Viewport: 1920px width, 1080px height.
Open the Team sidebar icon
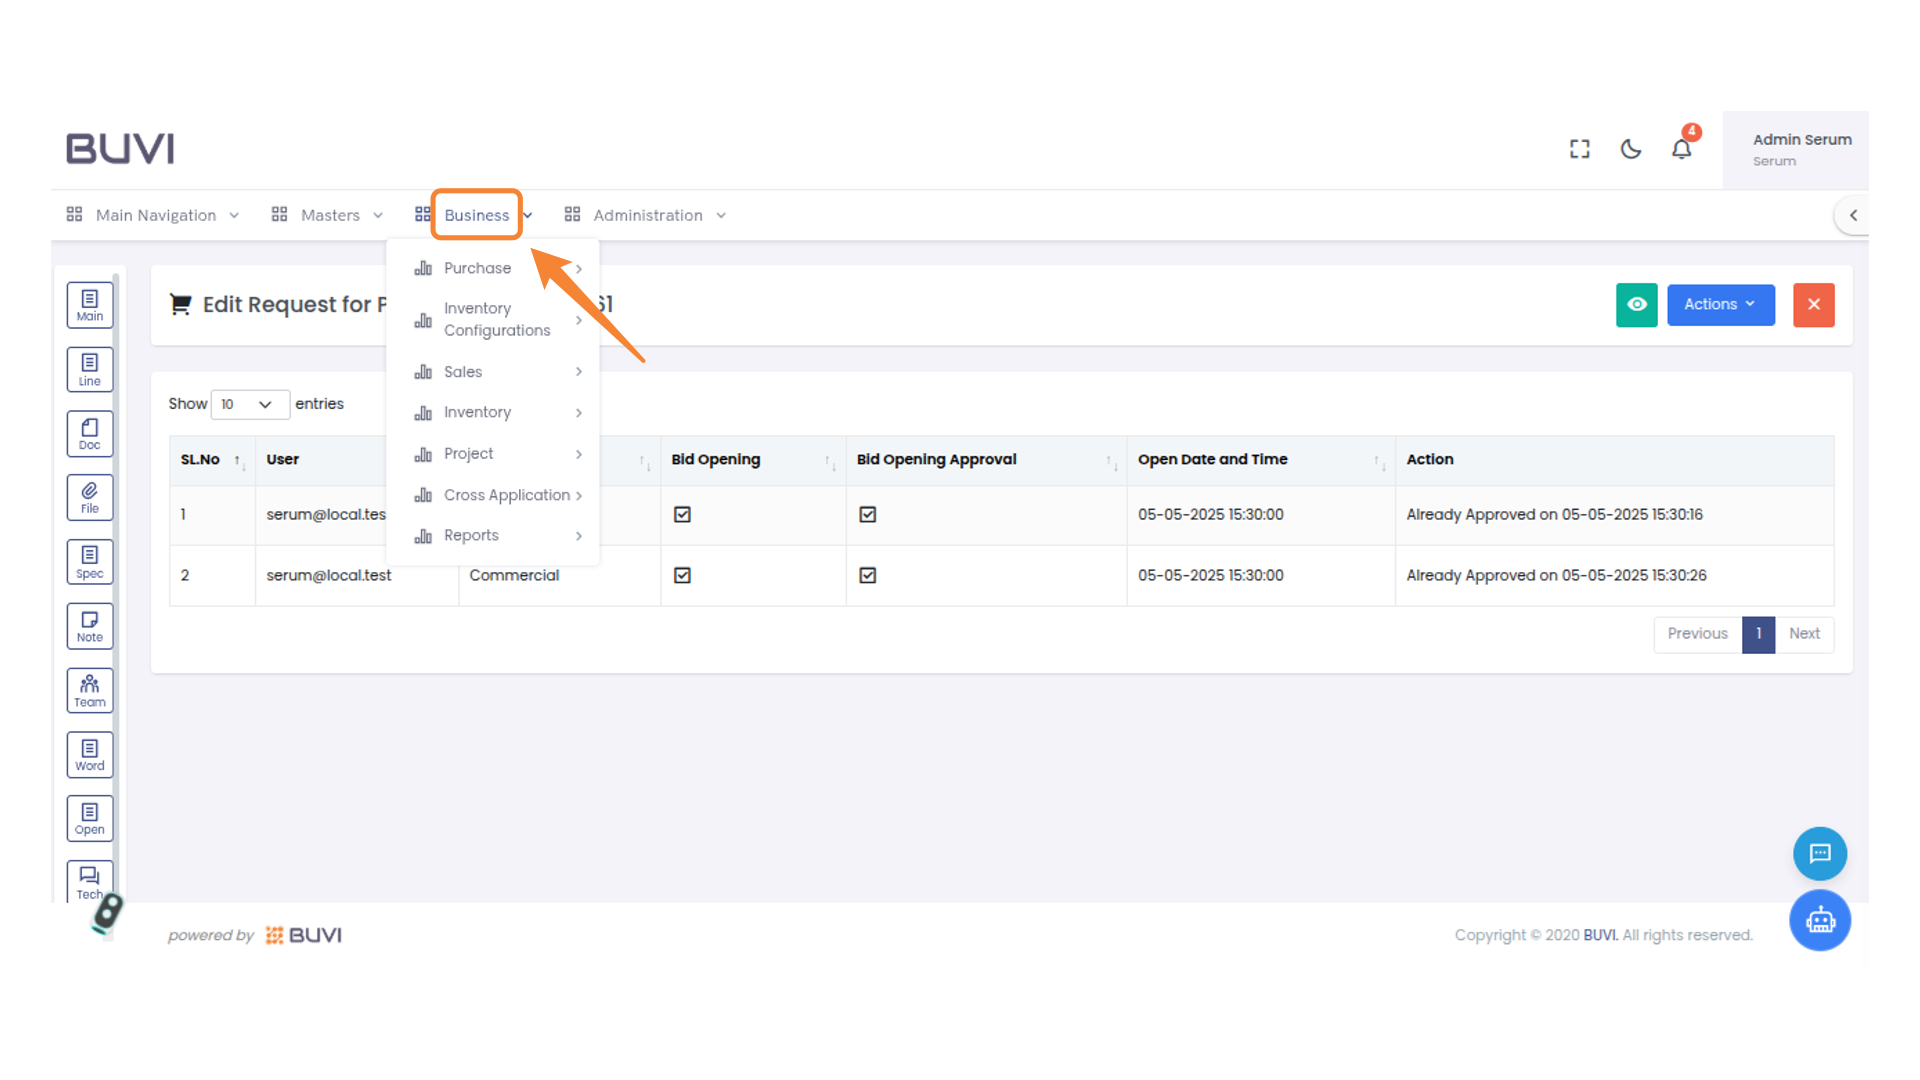click(x=90, y=691)
